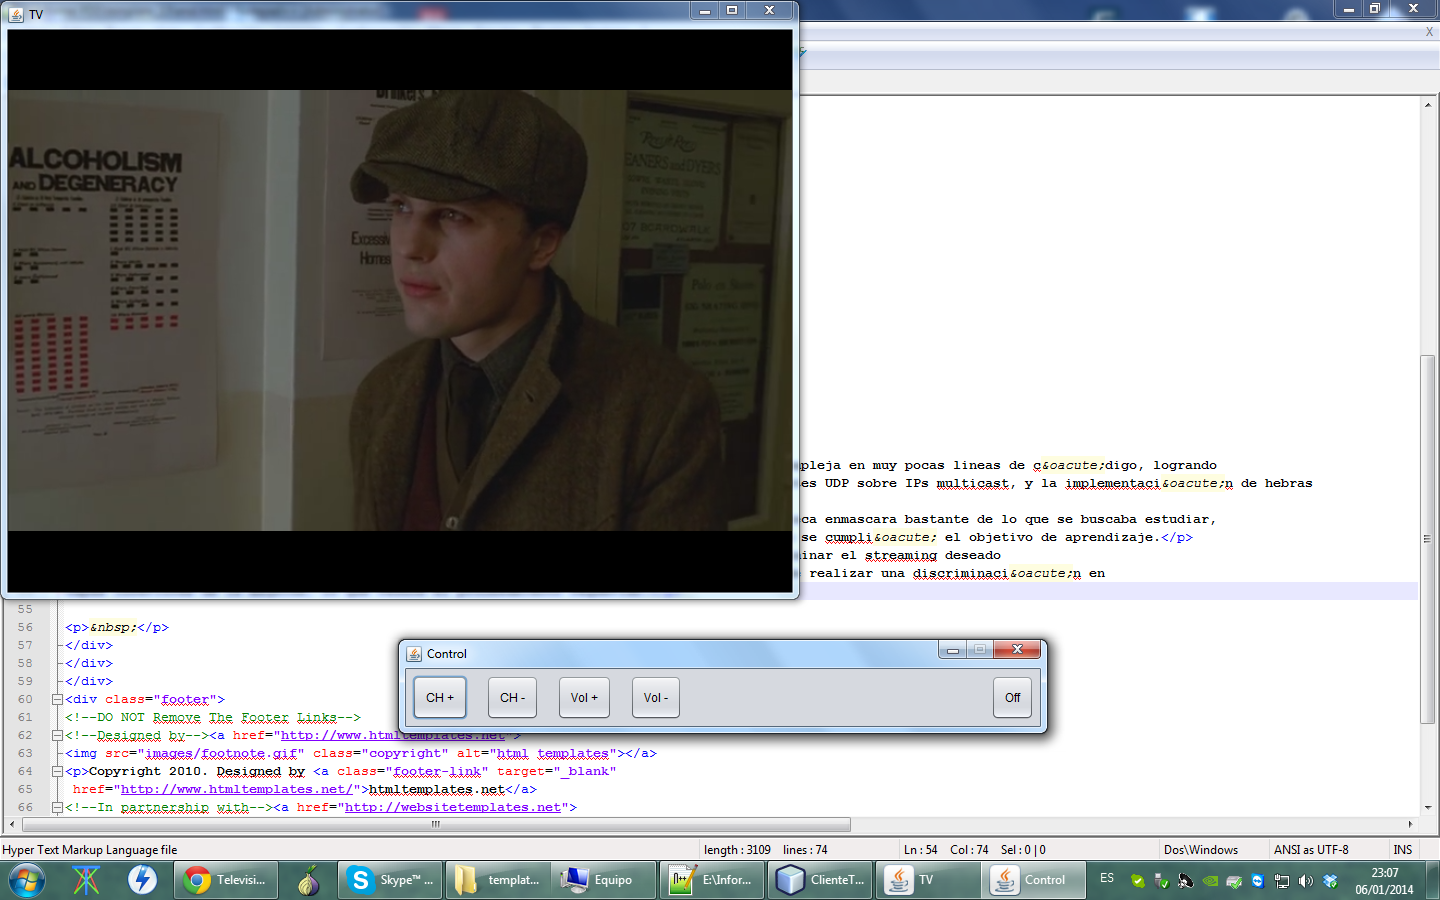The width and height of the screenshot is (1440, 900).
Task: Turn off the TV with Off button
Action: (1012, 698)
